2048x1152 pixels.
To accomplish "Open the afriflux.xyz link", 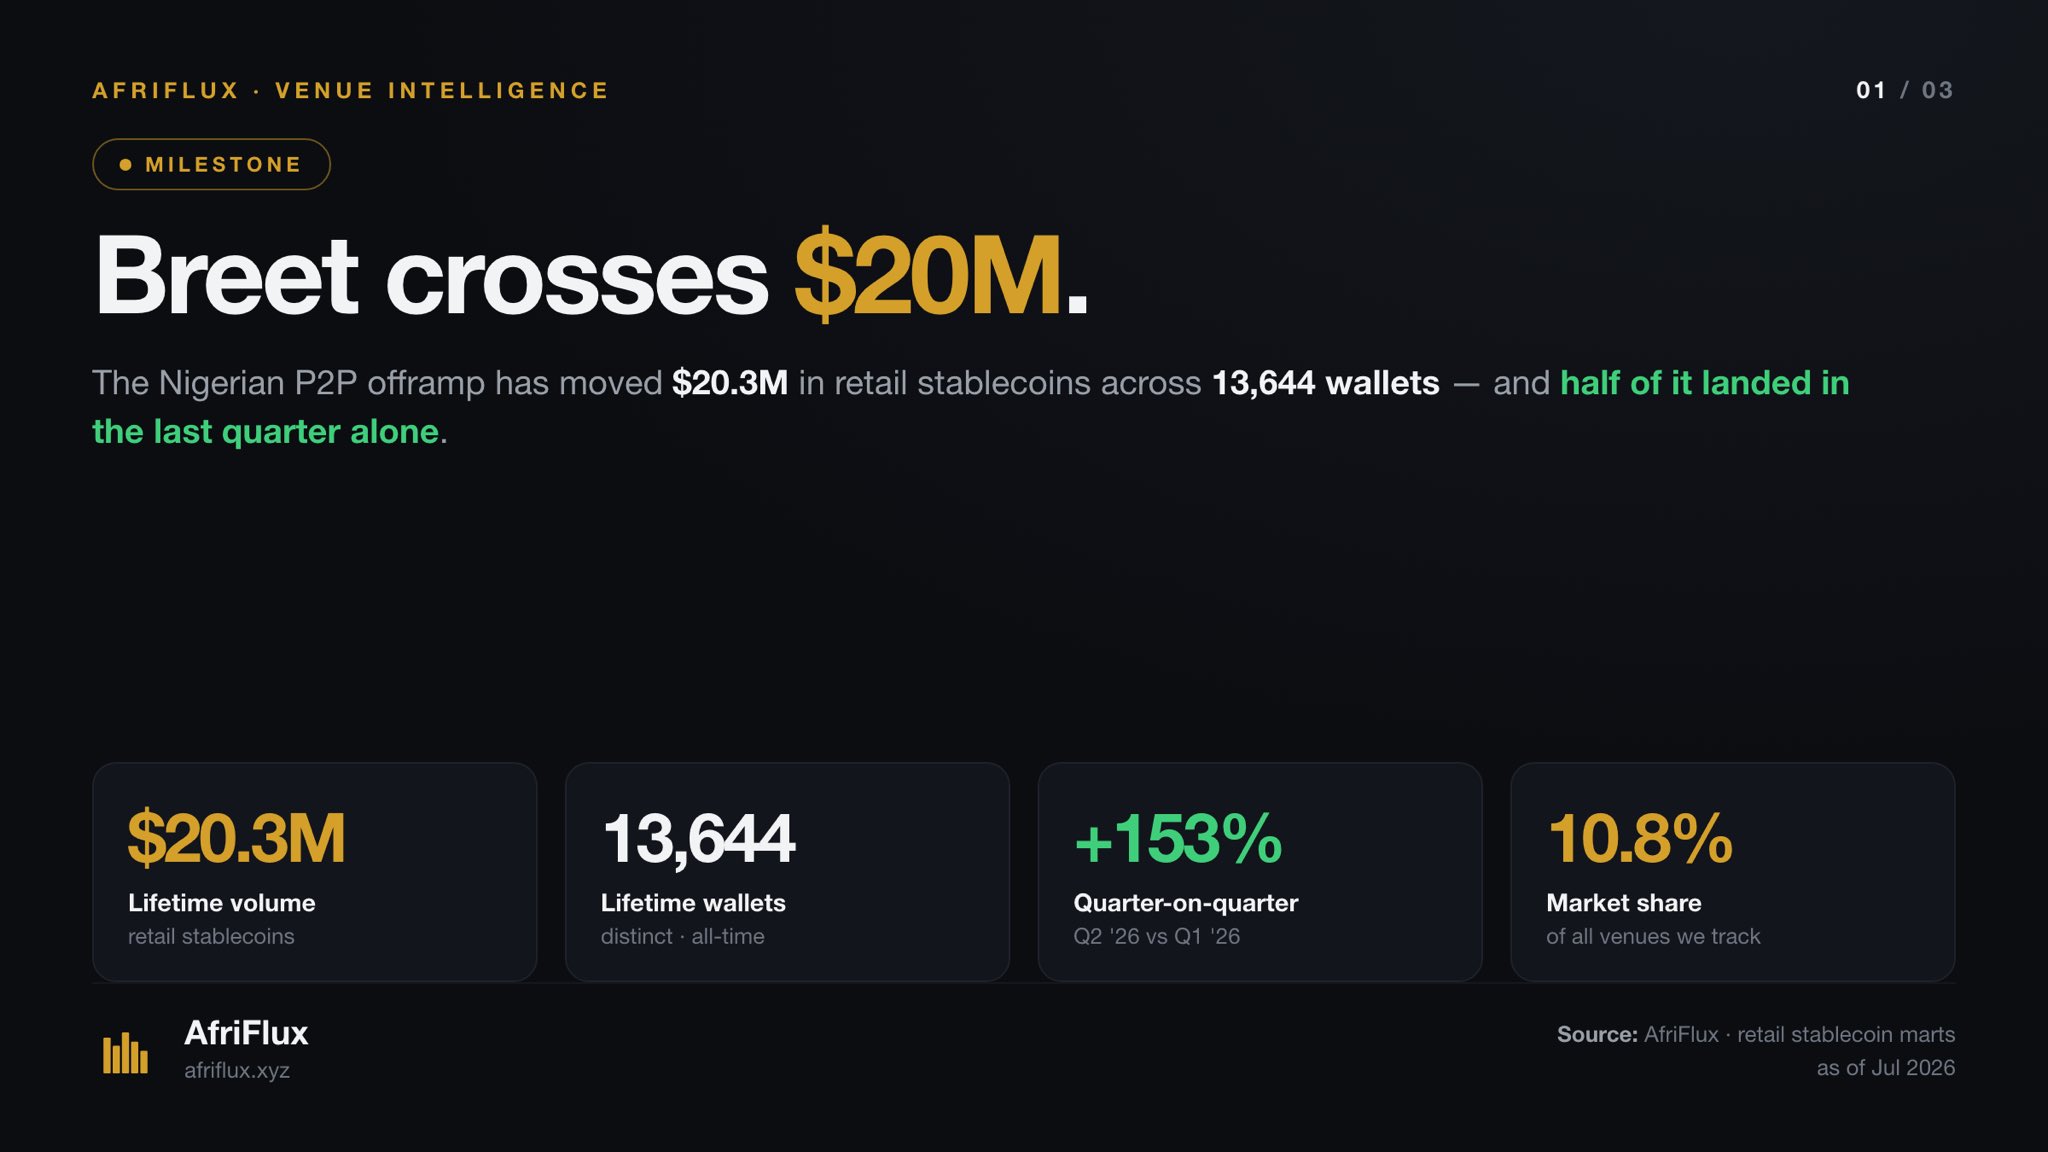I will point(237,1070).
